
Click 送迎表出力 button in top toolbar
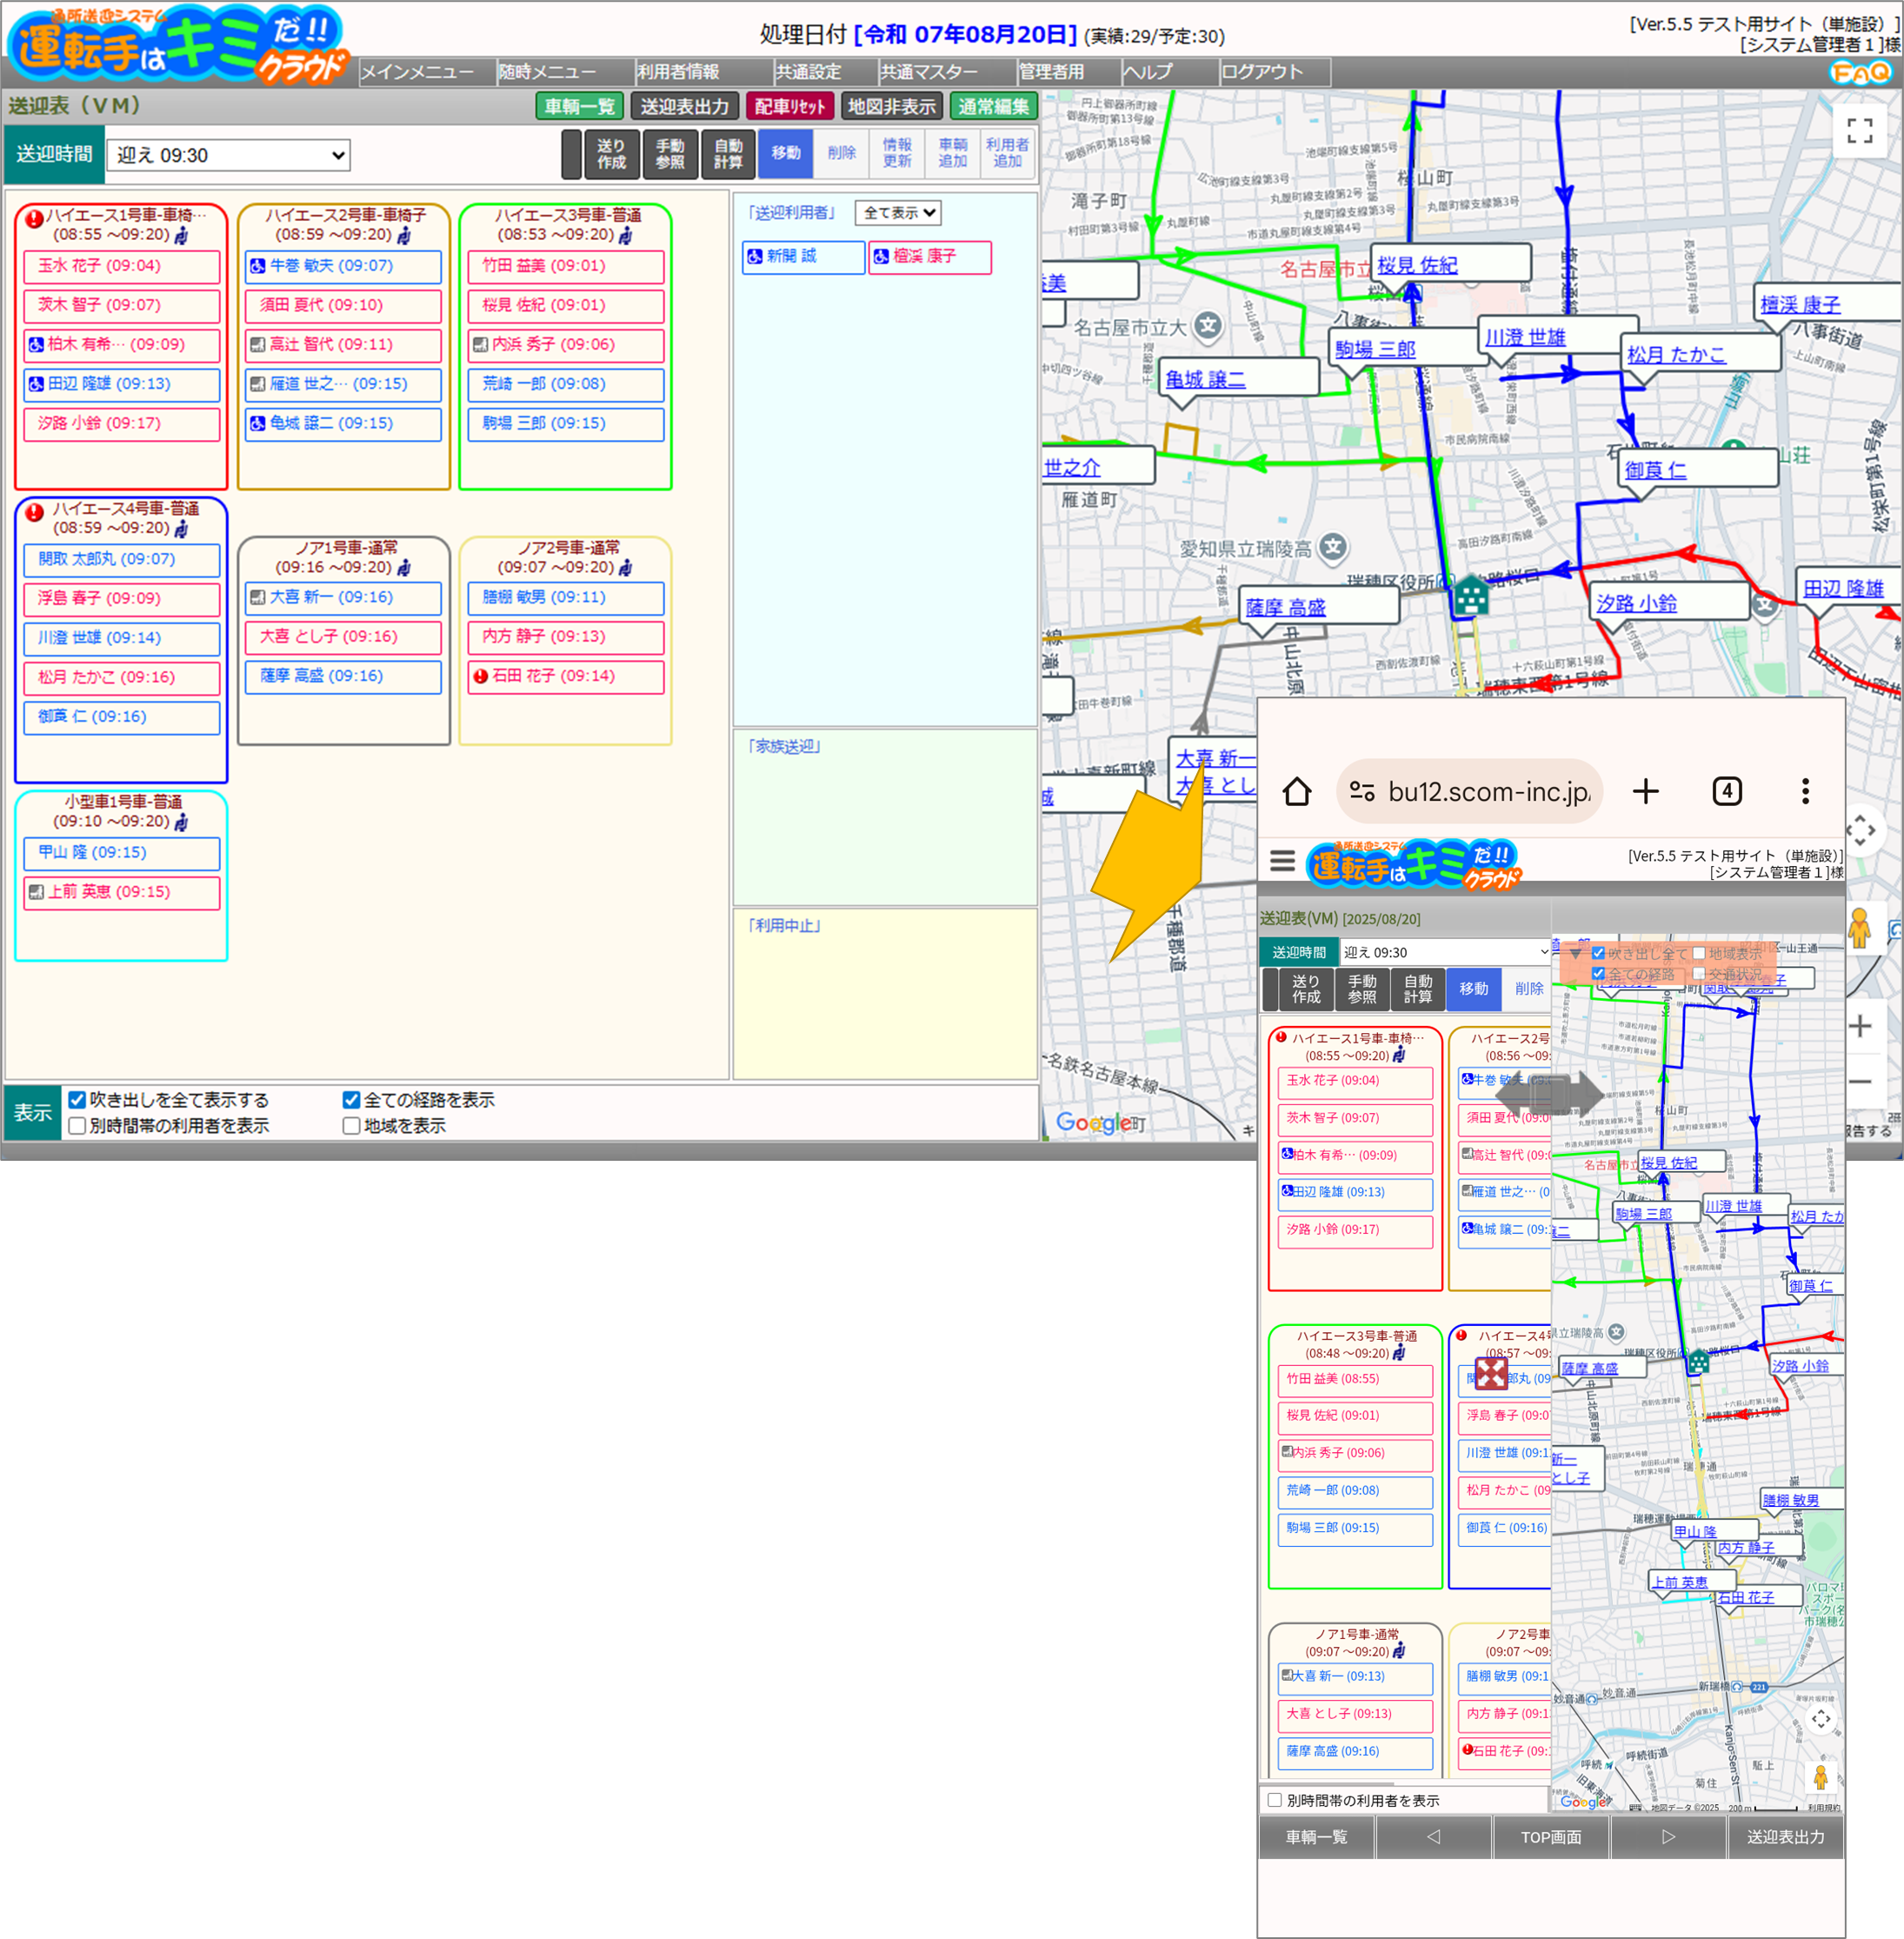[x=684, y=106]
